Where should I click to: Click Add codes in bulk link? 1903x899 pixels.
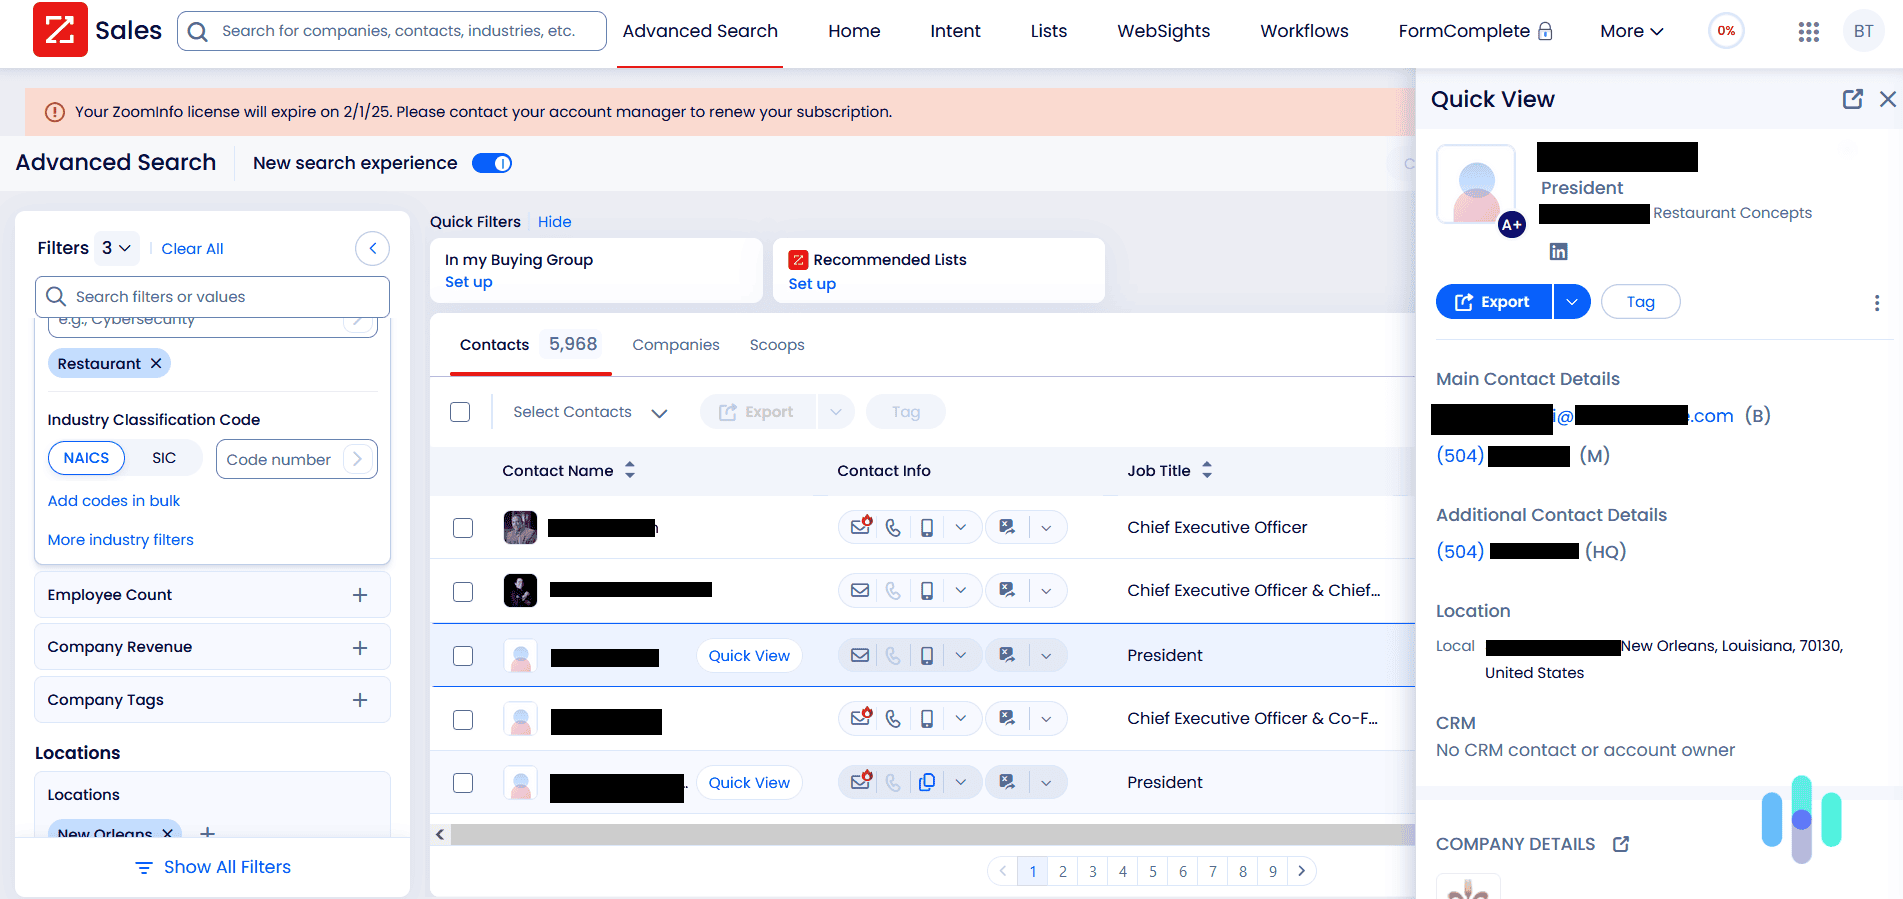pos(114,501)
